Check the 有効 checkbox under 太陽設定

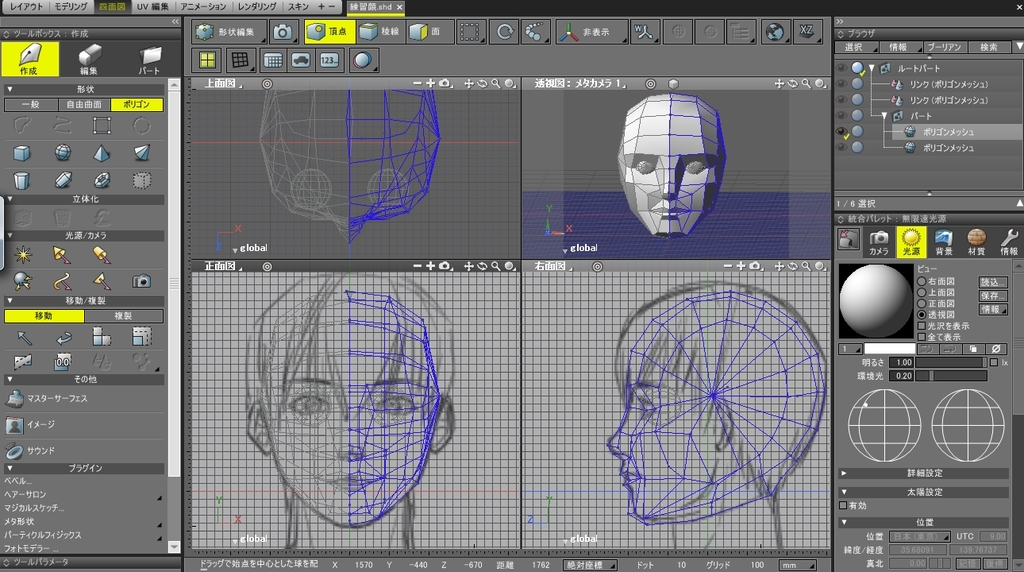pos(843,506)
